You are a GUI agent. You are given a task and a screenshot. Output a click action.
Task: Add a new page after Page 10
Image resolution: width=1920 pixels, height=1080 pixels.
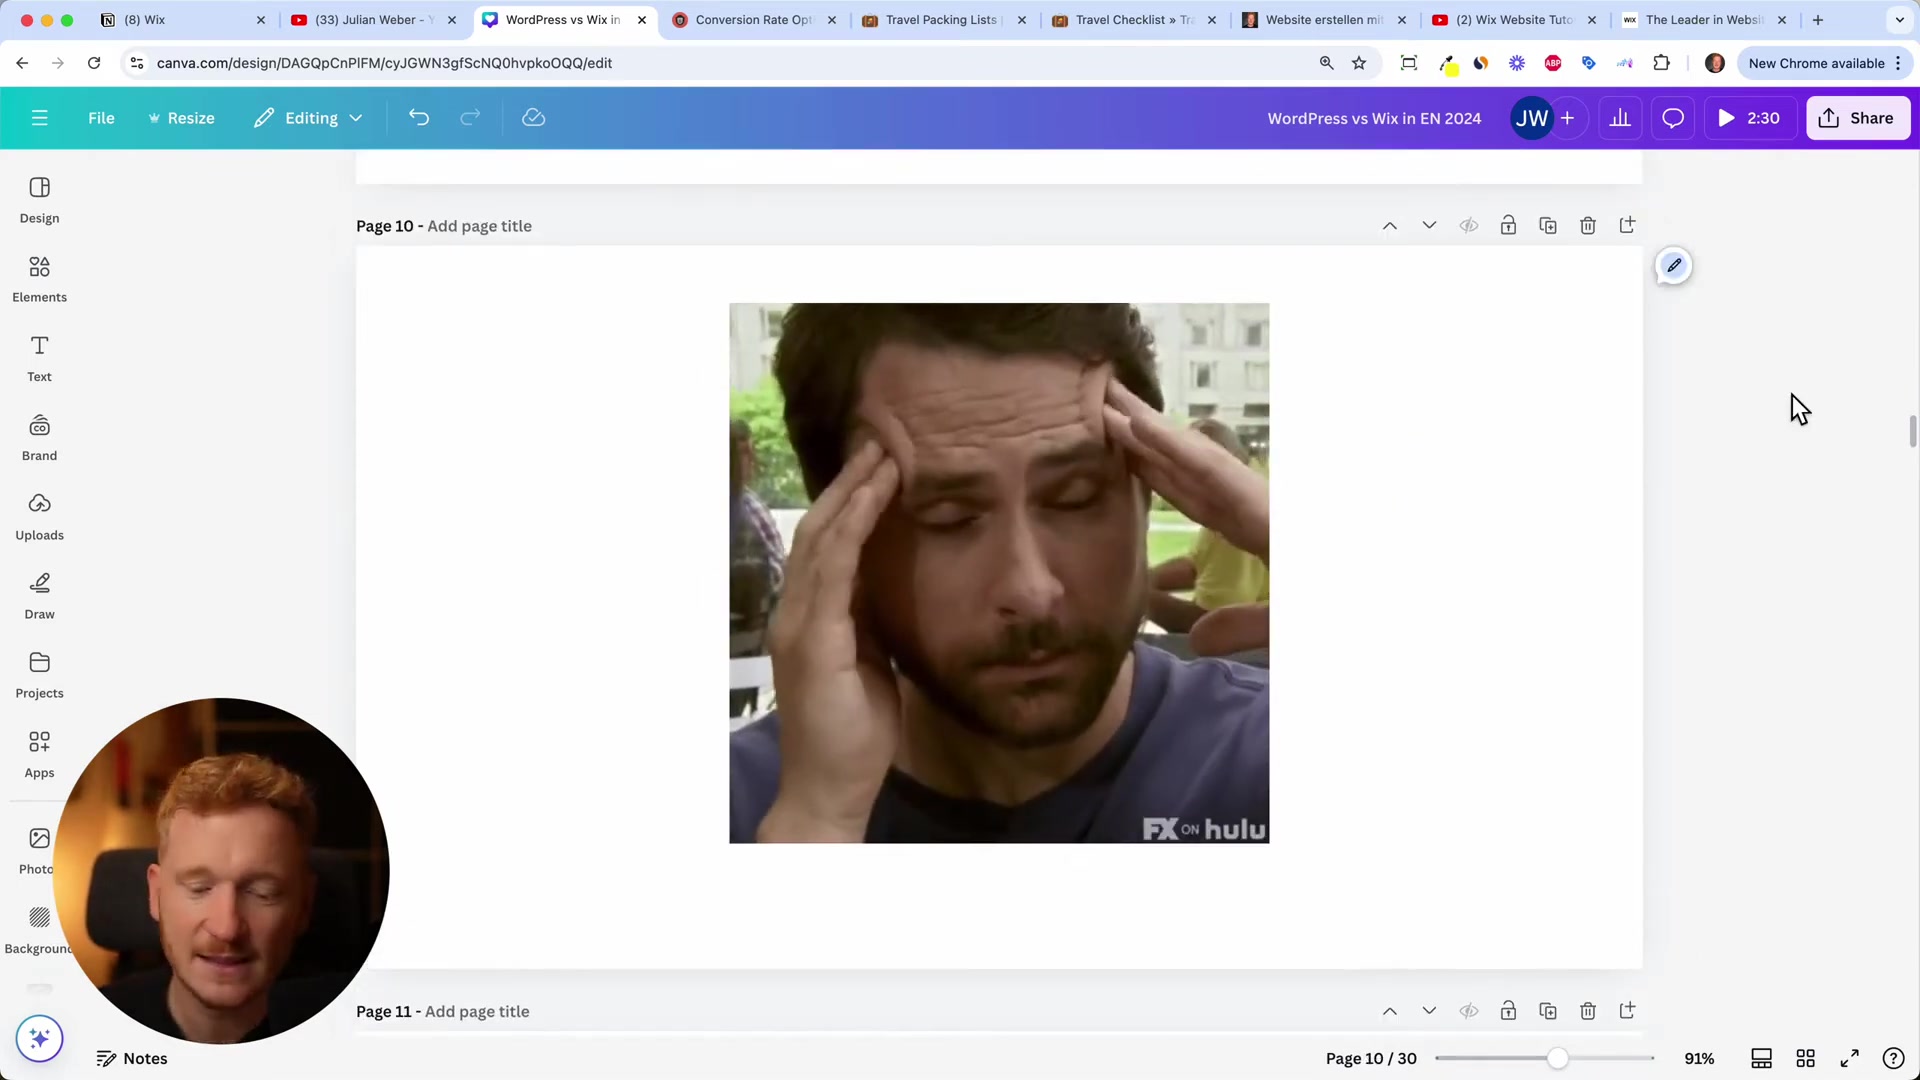[1627, 225]
